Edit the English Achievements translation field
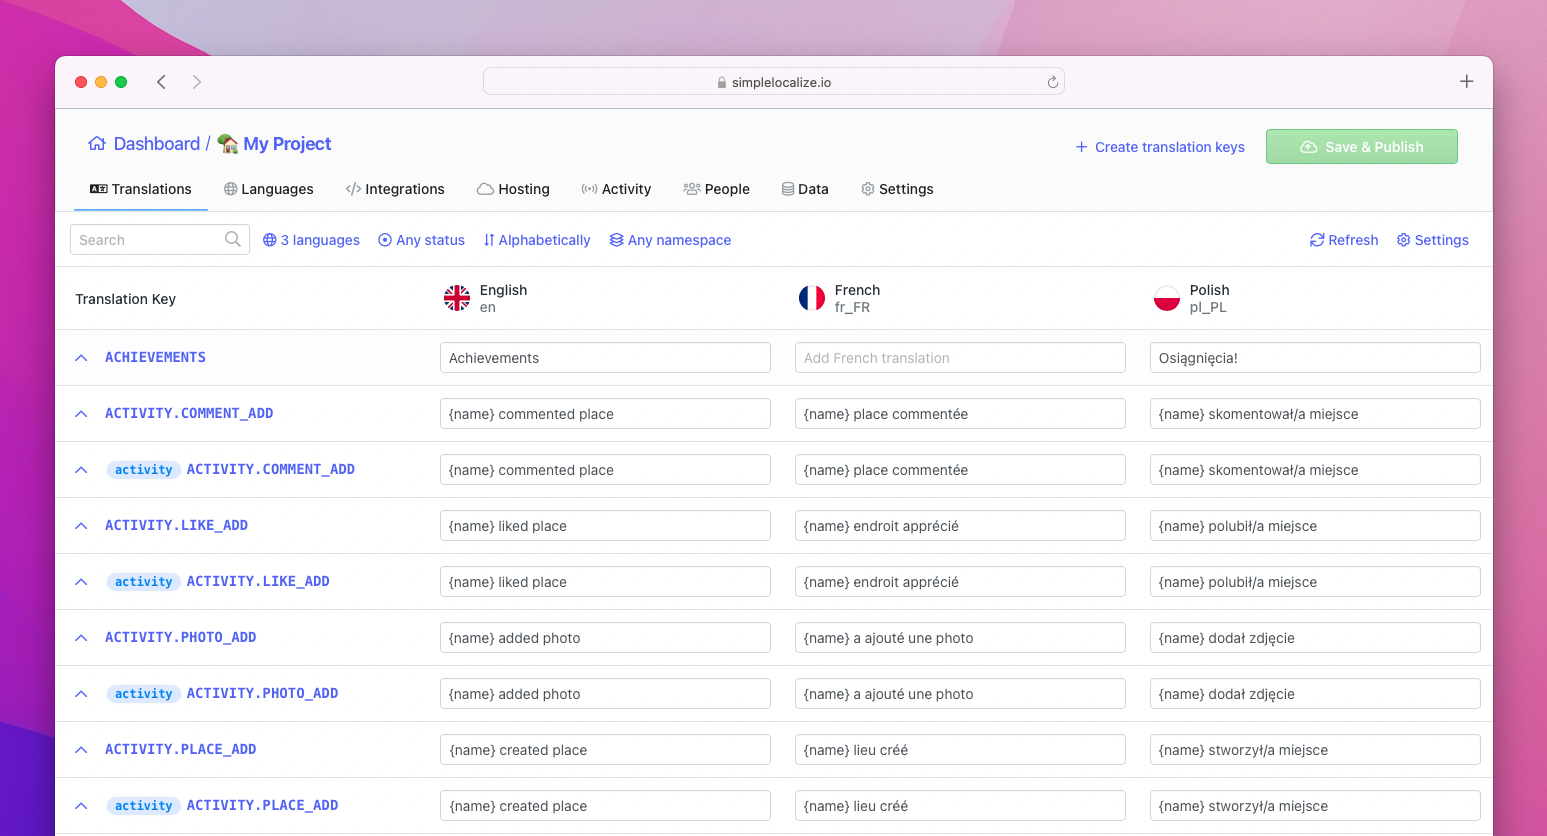 coord(605,358)
